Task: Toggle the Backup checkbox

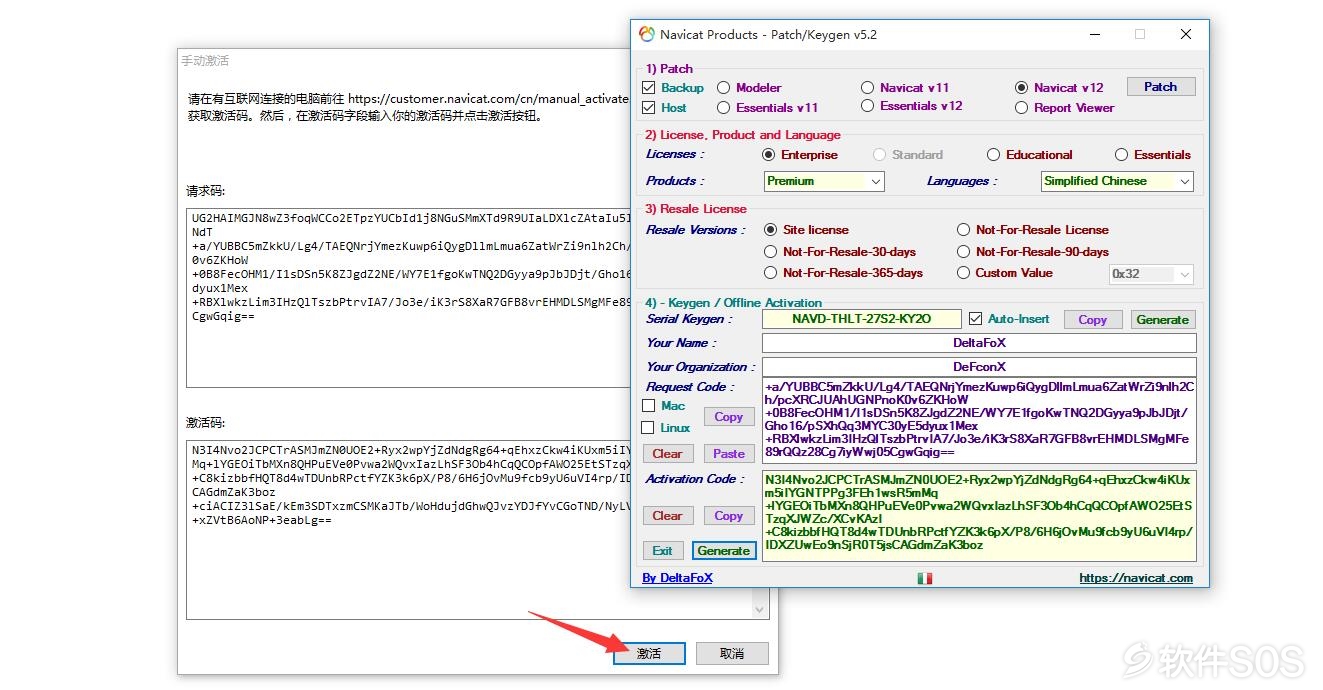Action: [648, 88]
